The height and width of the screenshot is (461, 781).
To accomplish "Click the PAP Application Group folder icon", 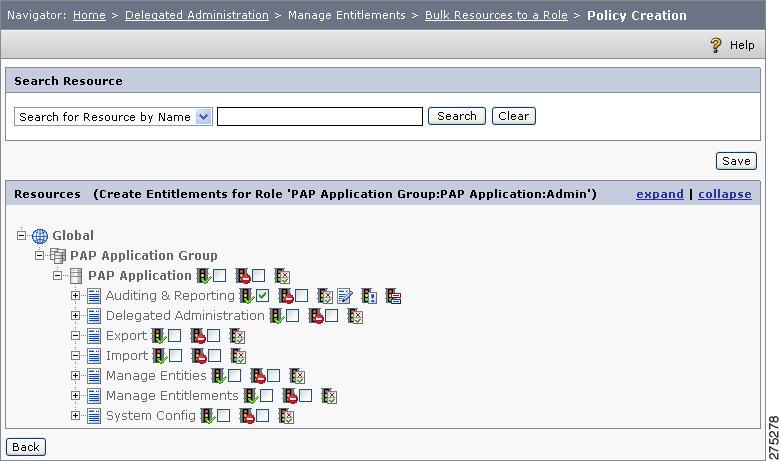I will pyautogui.click(x=58, y=256).
